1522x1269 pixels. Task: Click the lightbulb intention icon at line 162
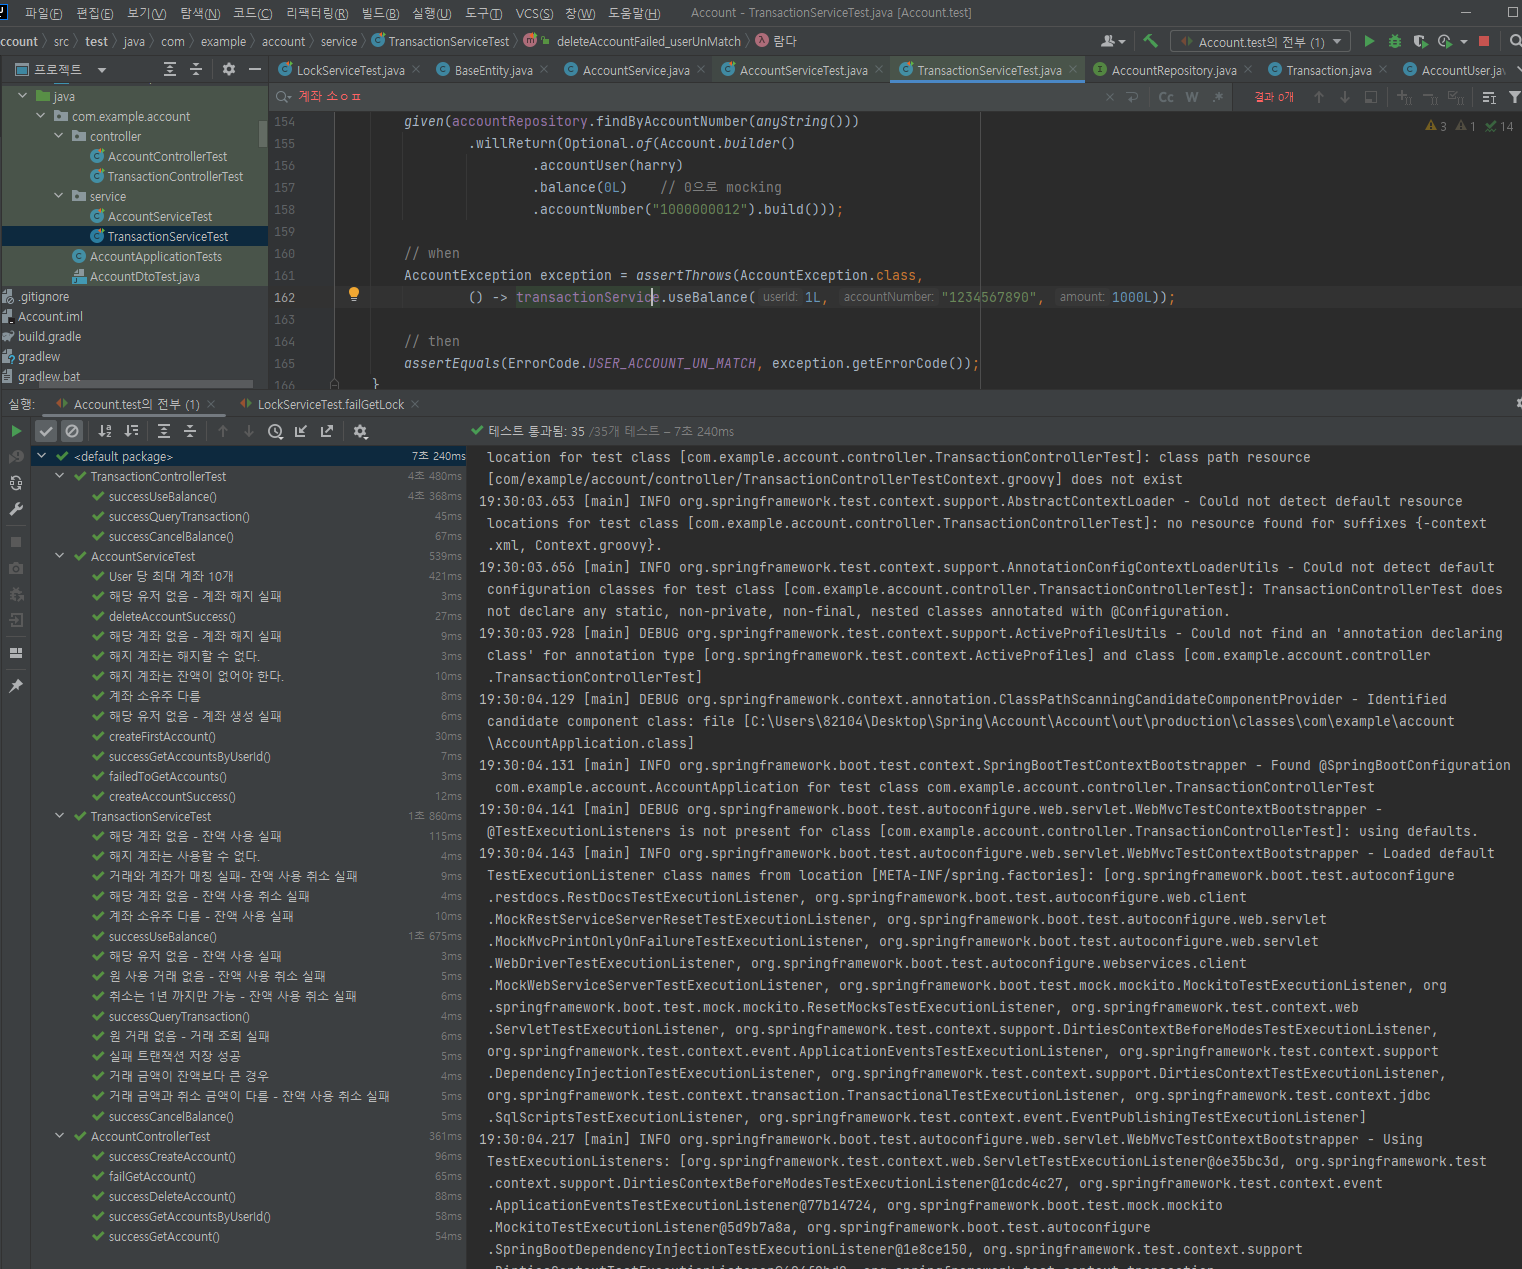click(353, 294)
